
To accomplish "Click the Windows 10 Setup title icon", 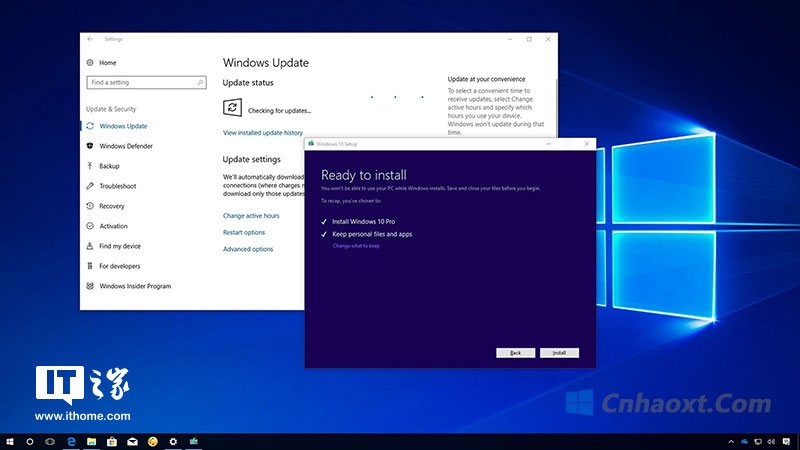I will click(311, 144).
